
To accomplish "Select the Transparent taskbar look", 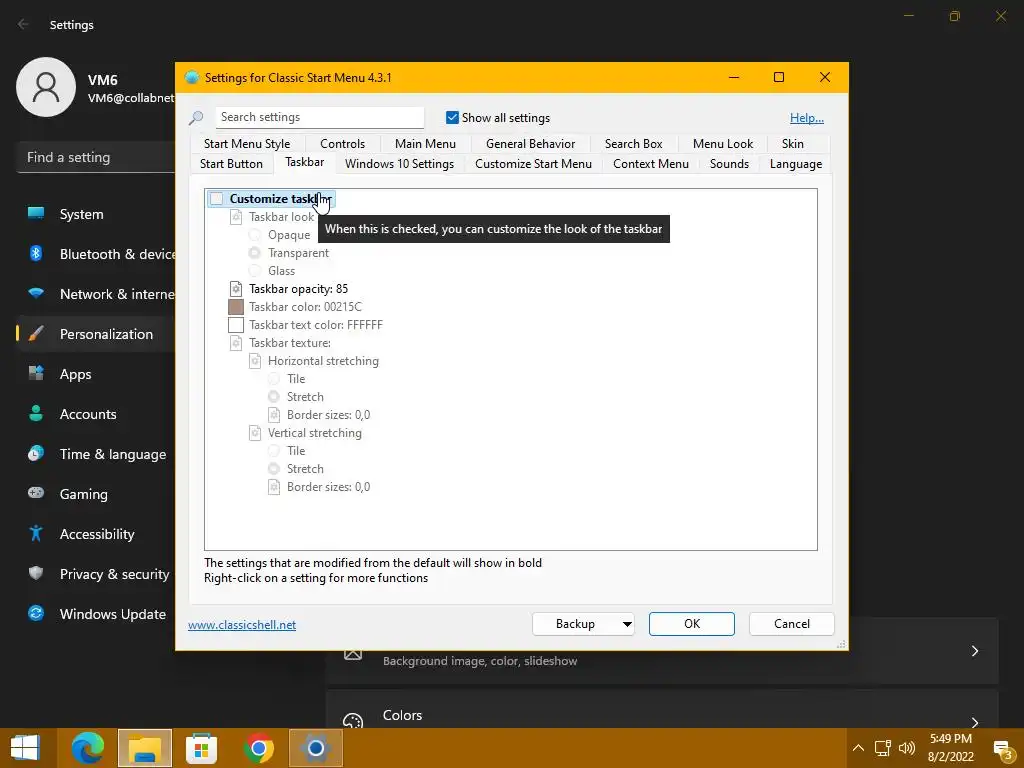I will [x=255, y=253].
